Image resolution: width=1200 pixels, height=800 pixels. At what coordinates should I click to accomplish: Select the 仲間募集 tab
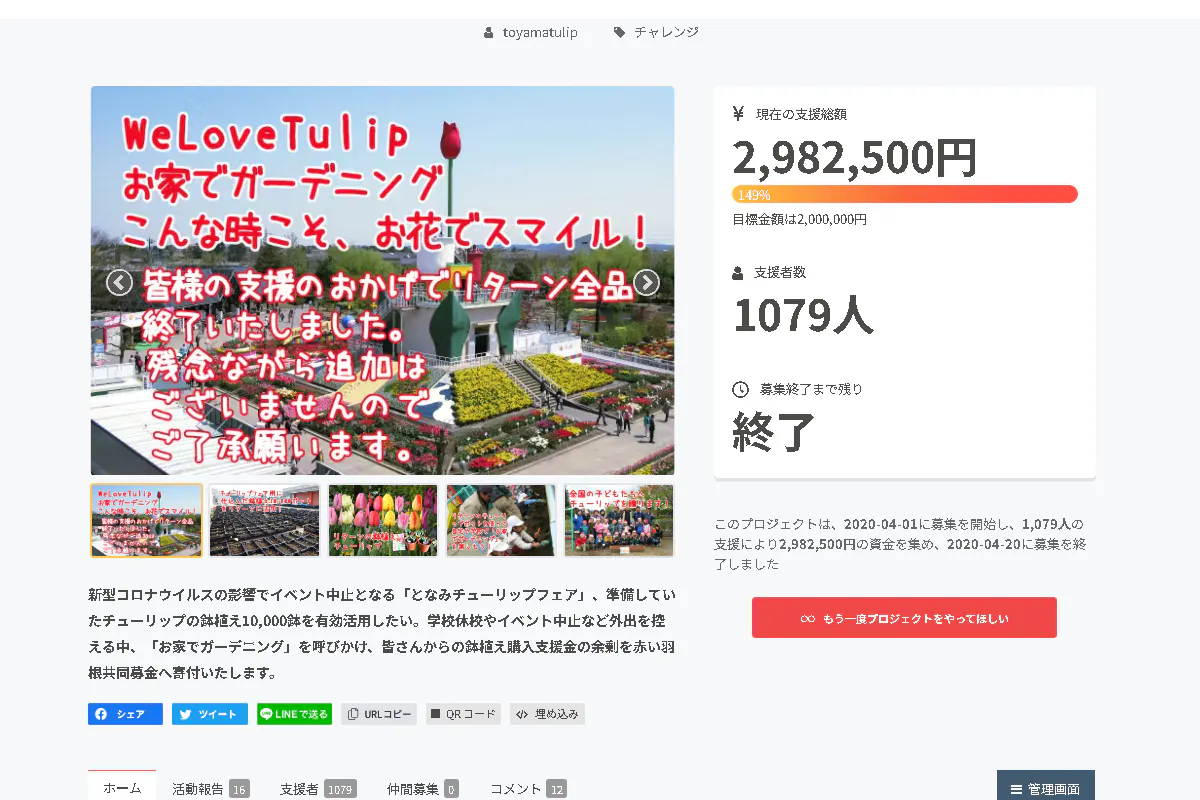tap(422, 788)
